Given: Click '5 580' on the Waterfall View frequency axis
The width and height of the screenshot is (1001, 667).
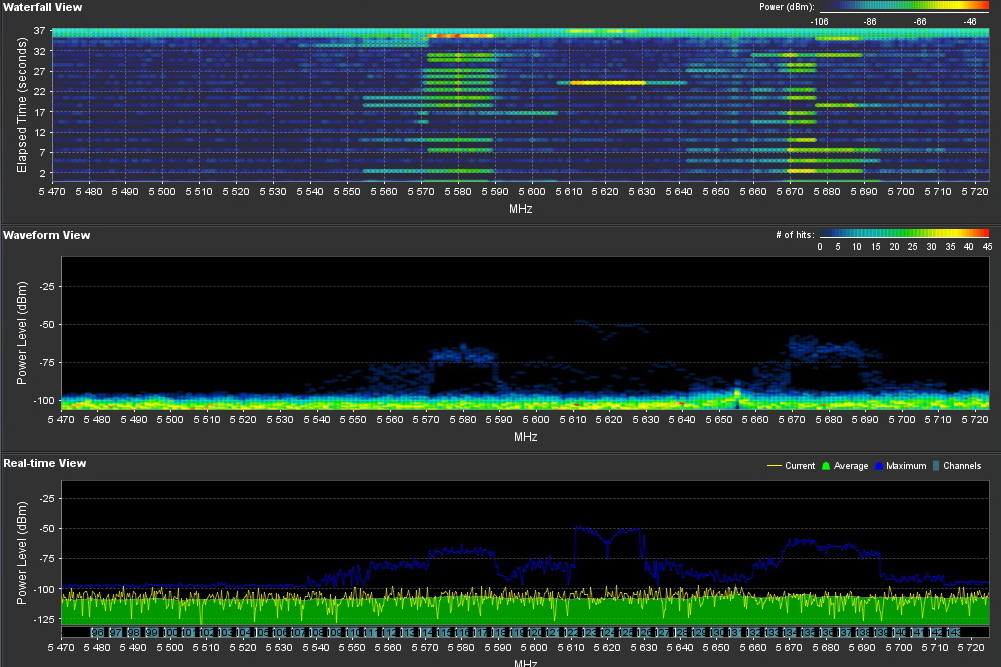Looking at the screenshot, I should click(x=458, y=191).
